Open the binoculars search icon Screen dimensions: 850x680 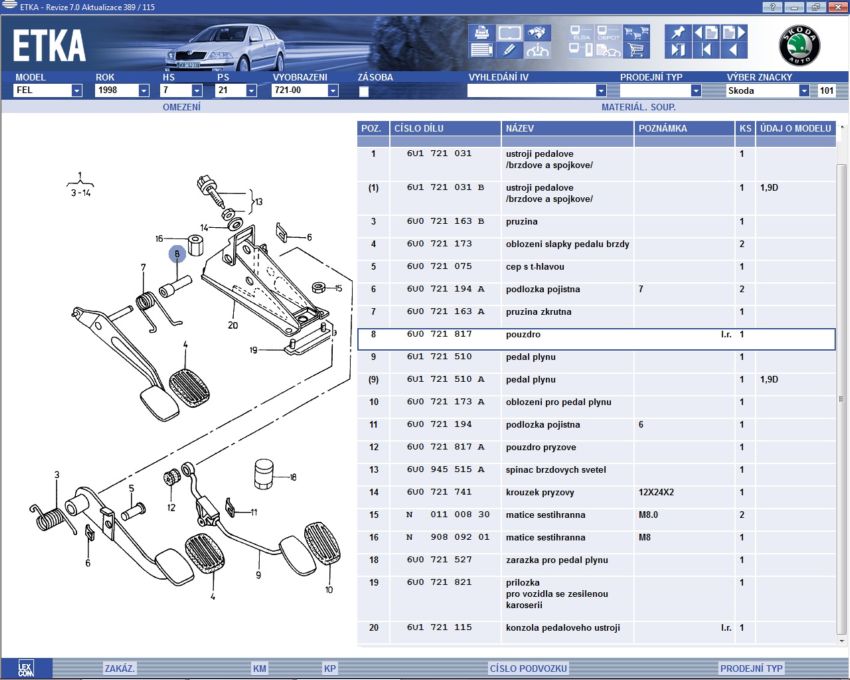tap(537, 33)
